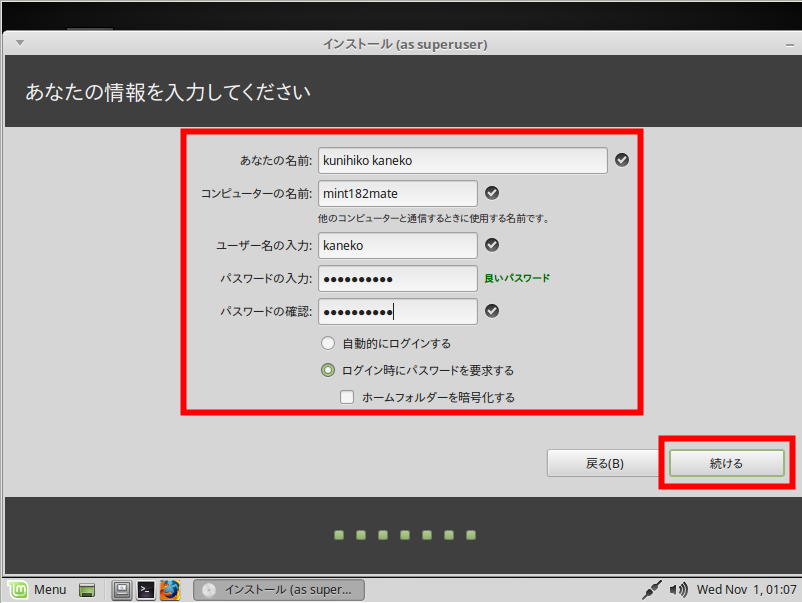Image resolution: width=802 pixels, height=603 pixels.
Task: Open the installer window's taskbar entry
Action: pos(279,590)
